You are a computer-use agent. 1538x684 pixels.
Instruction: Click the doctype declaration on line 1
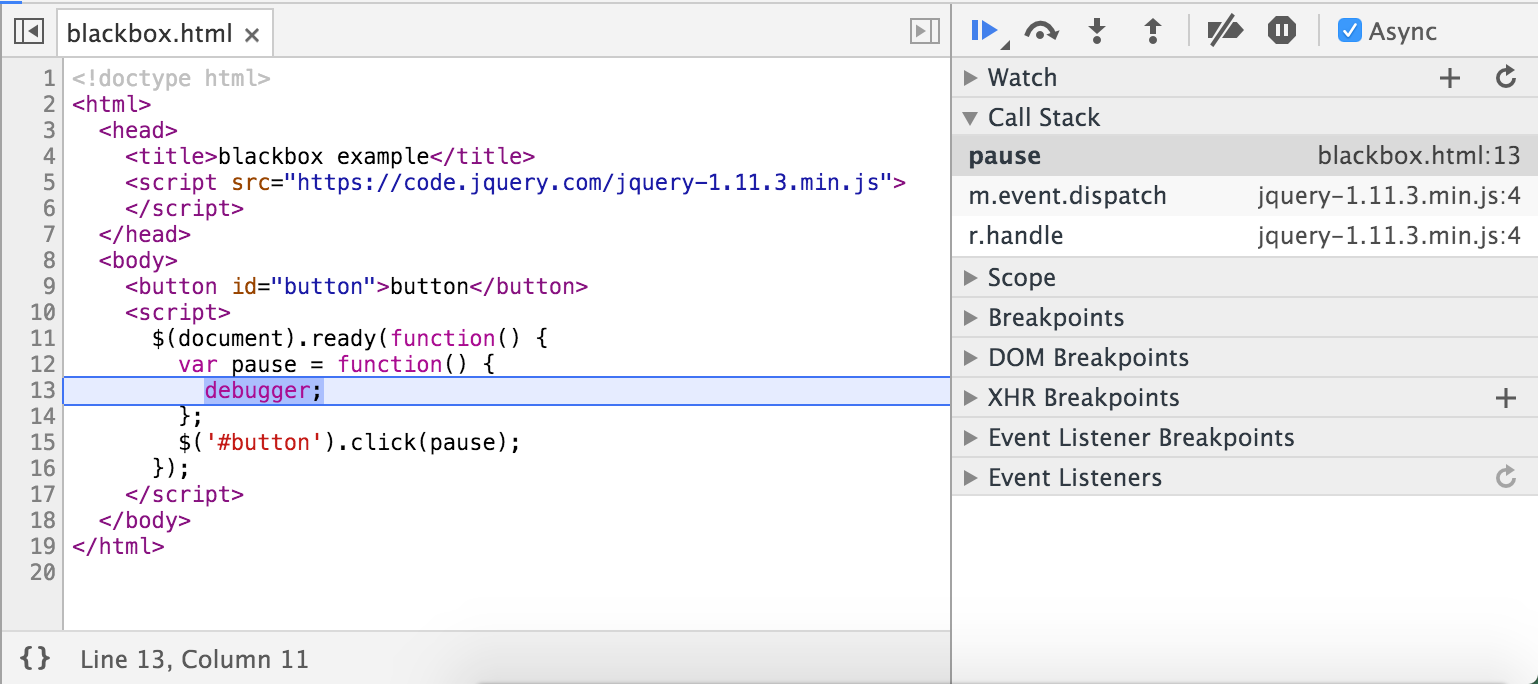click(171, 78)
